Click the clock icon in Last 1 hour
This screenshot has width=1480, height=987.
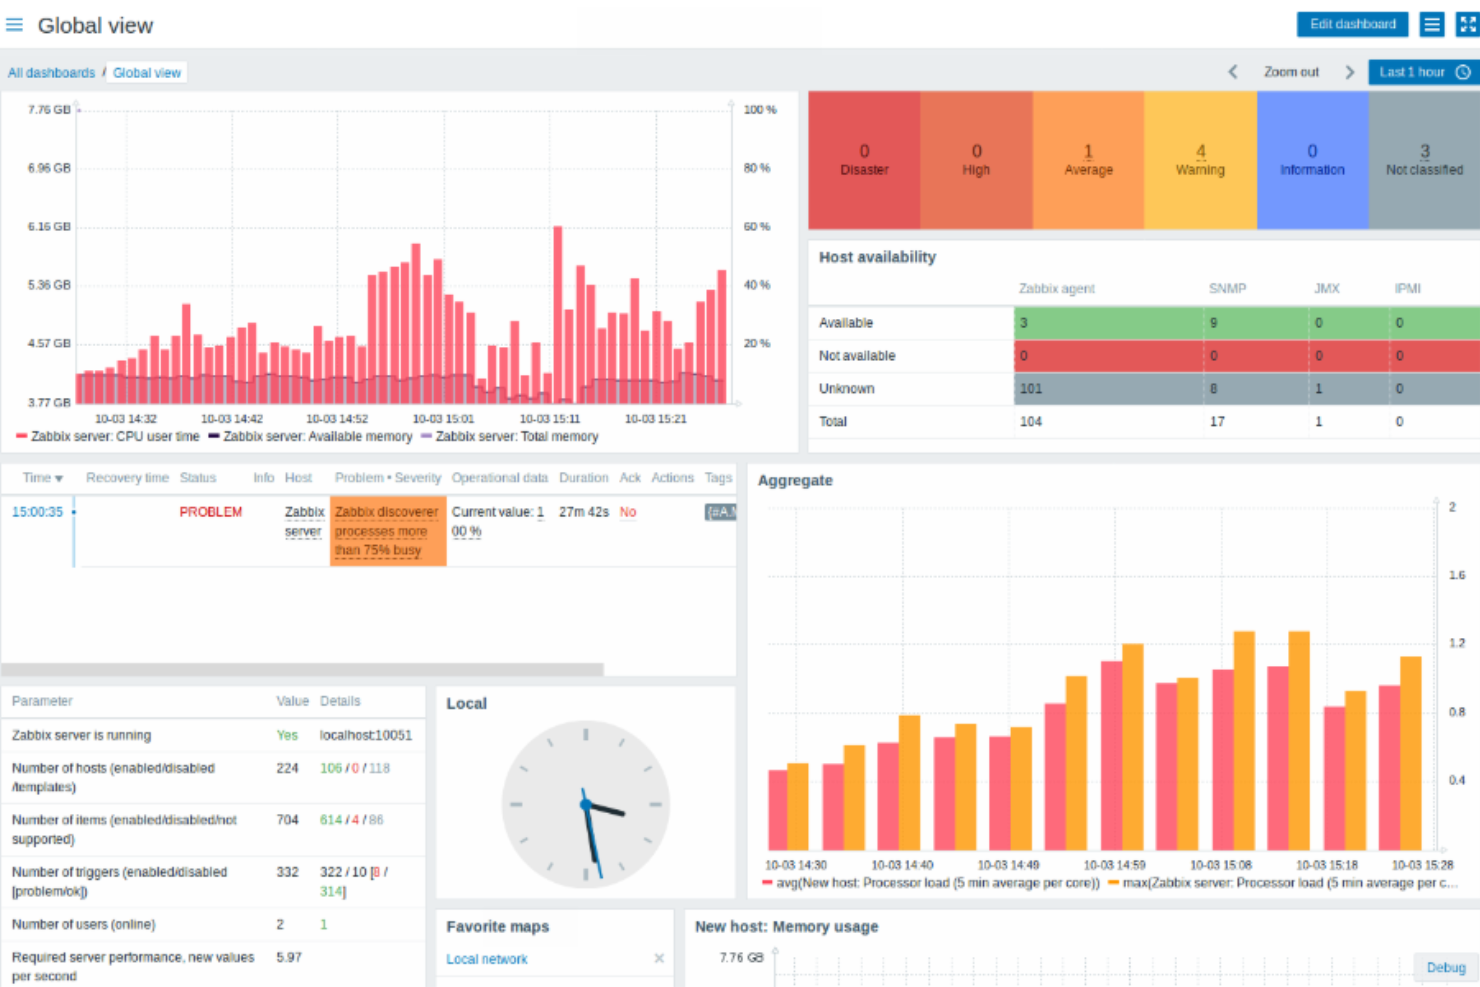point(1462,71)
